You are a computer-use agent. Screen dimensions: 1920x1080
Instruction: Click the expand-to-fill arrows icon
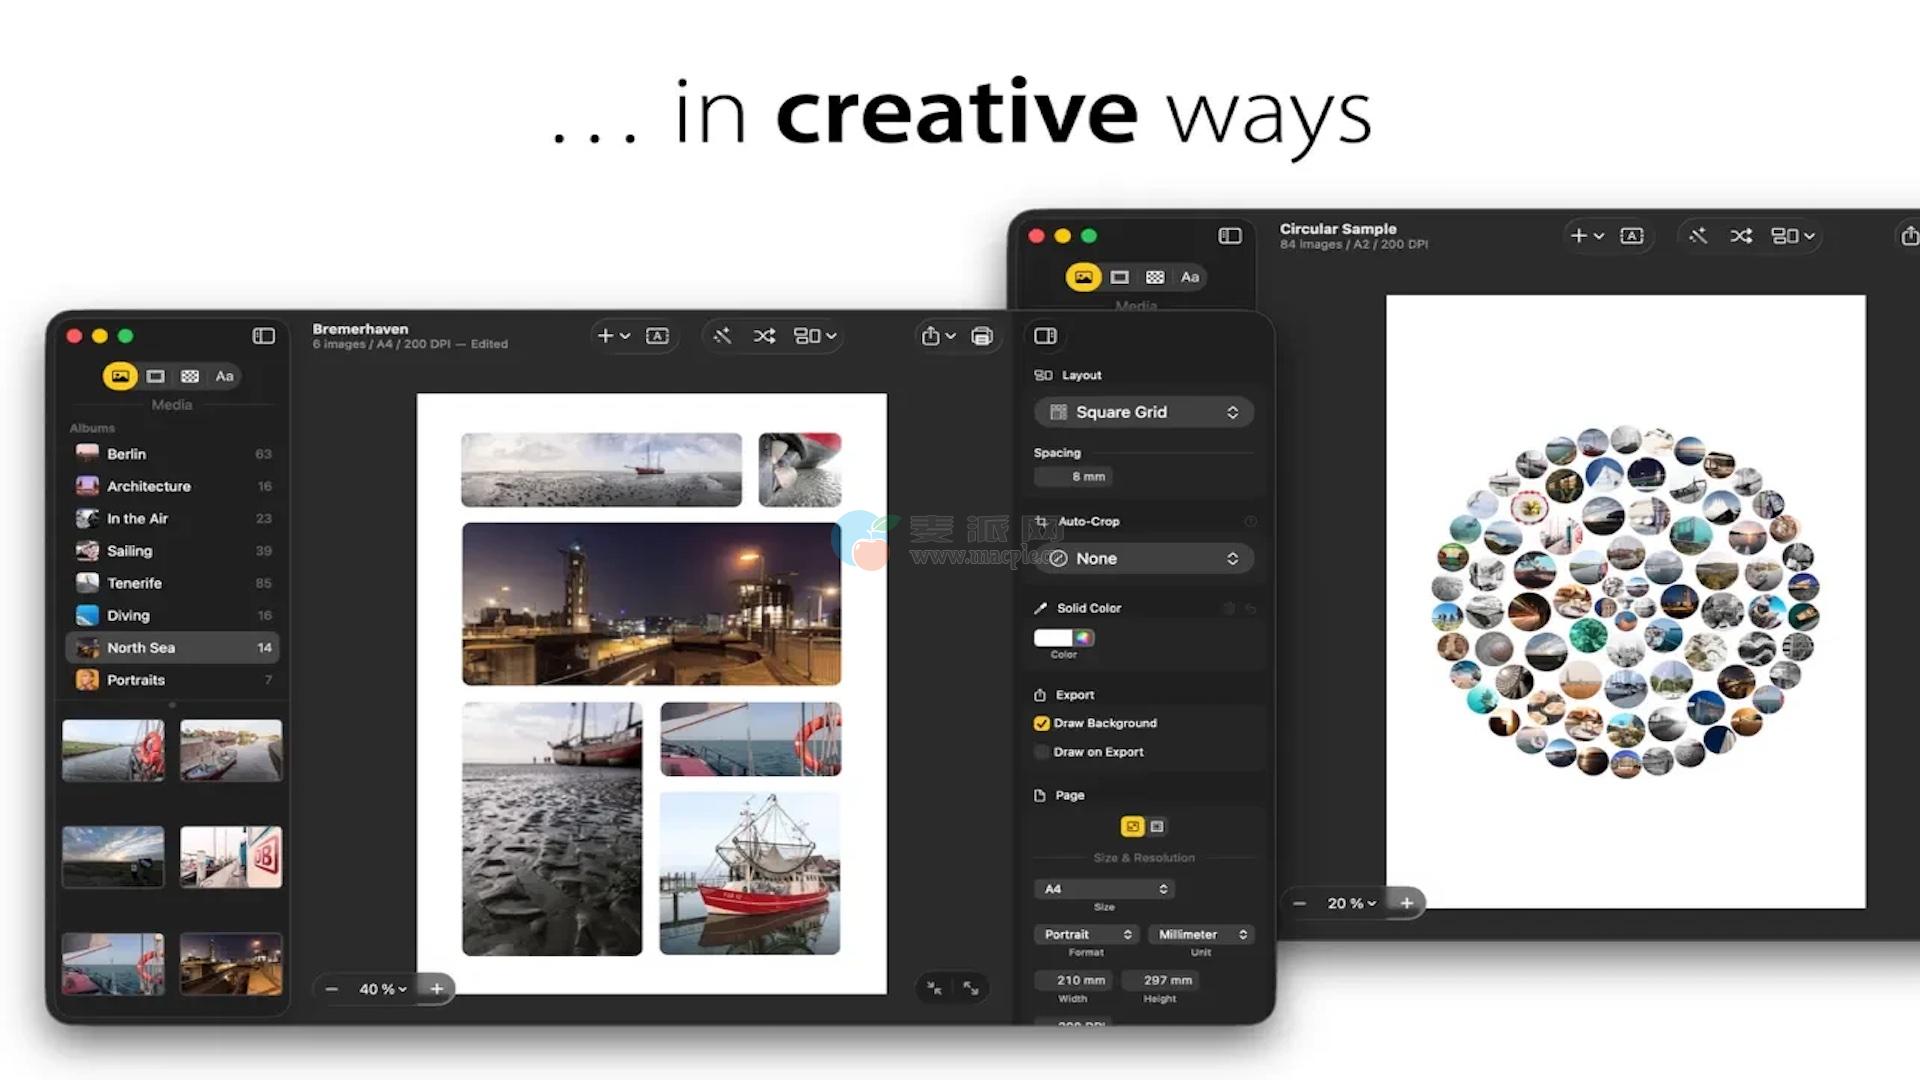coord(971,988)
